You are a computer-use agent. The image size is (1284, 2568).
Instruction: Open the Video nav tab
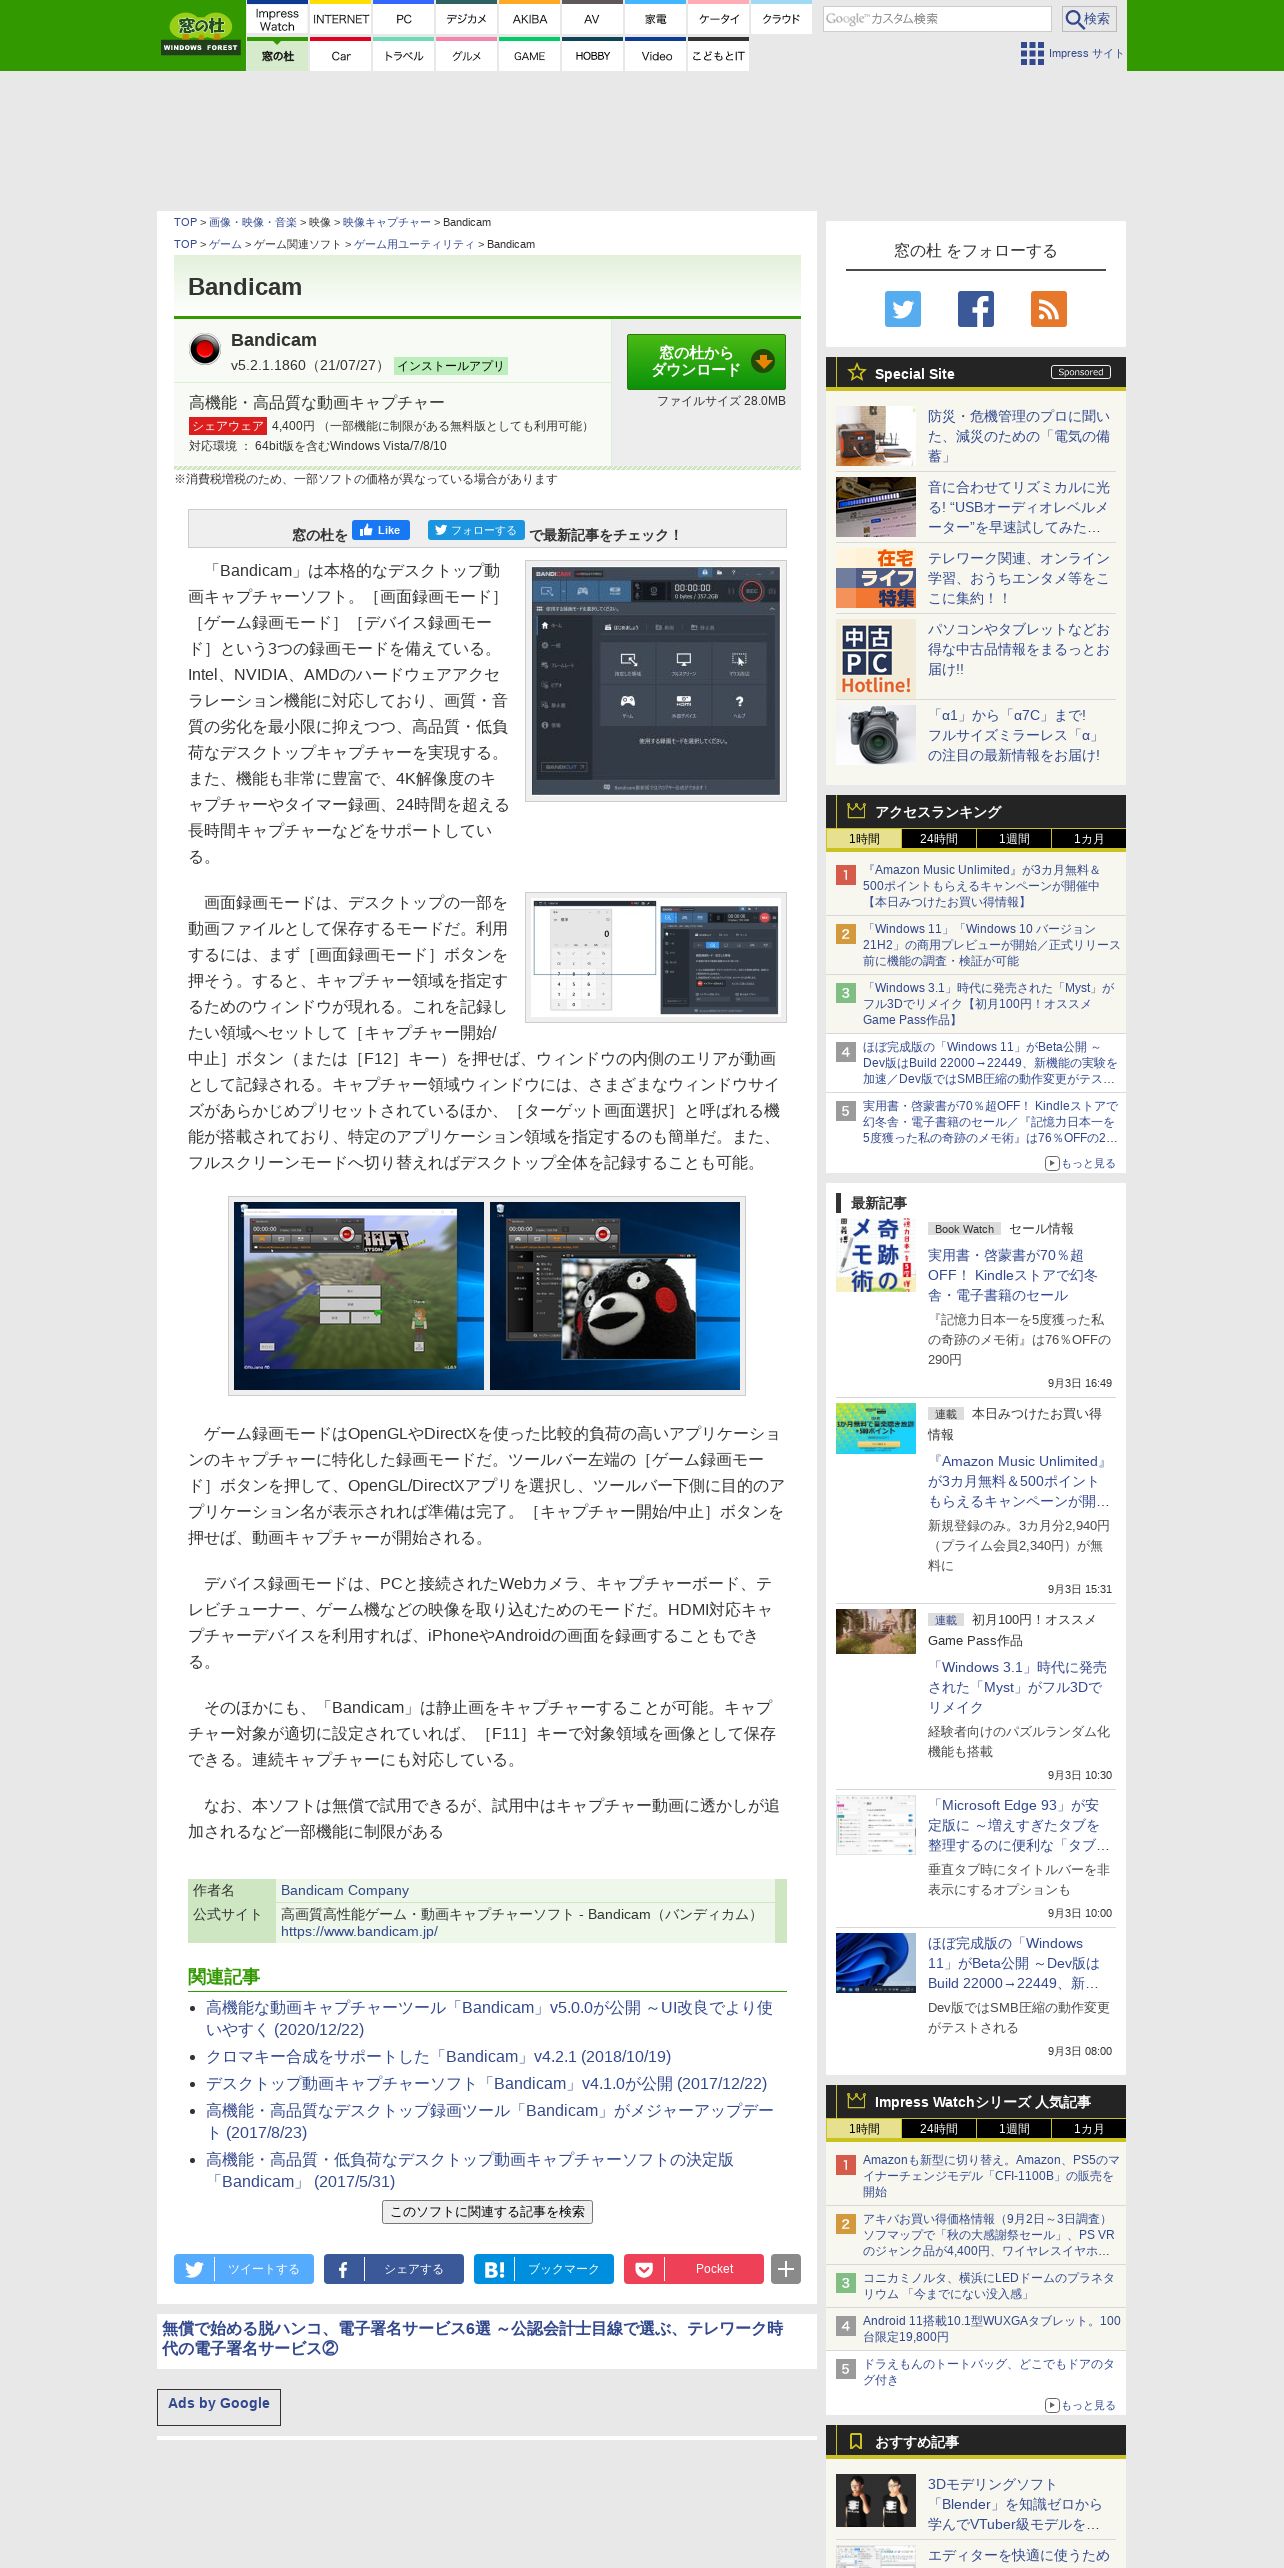coord(657,56)
